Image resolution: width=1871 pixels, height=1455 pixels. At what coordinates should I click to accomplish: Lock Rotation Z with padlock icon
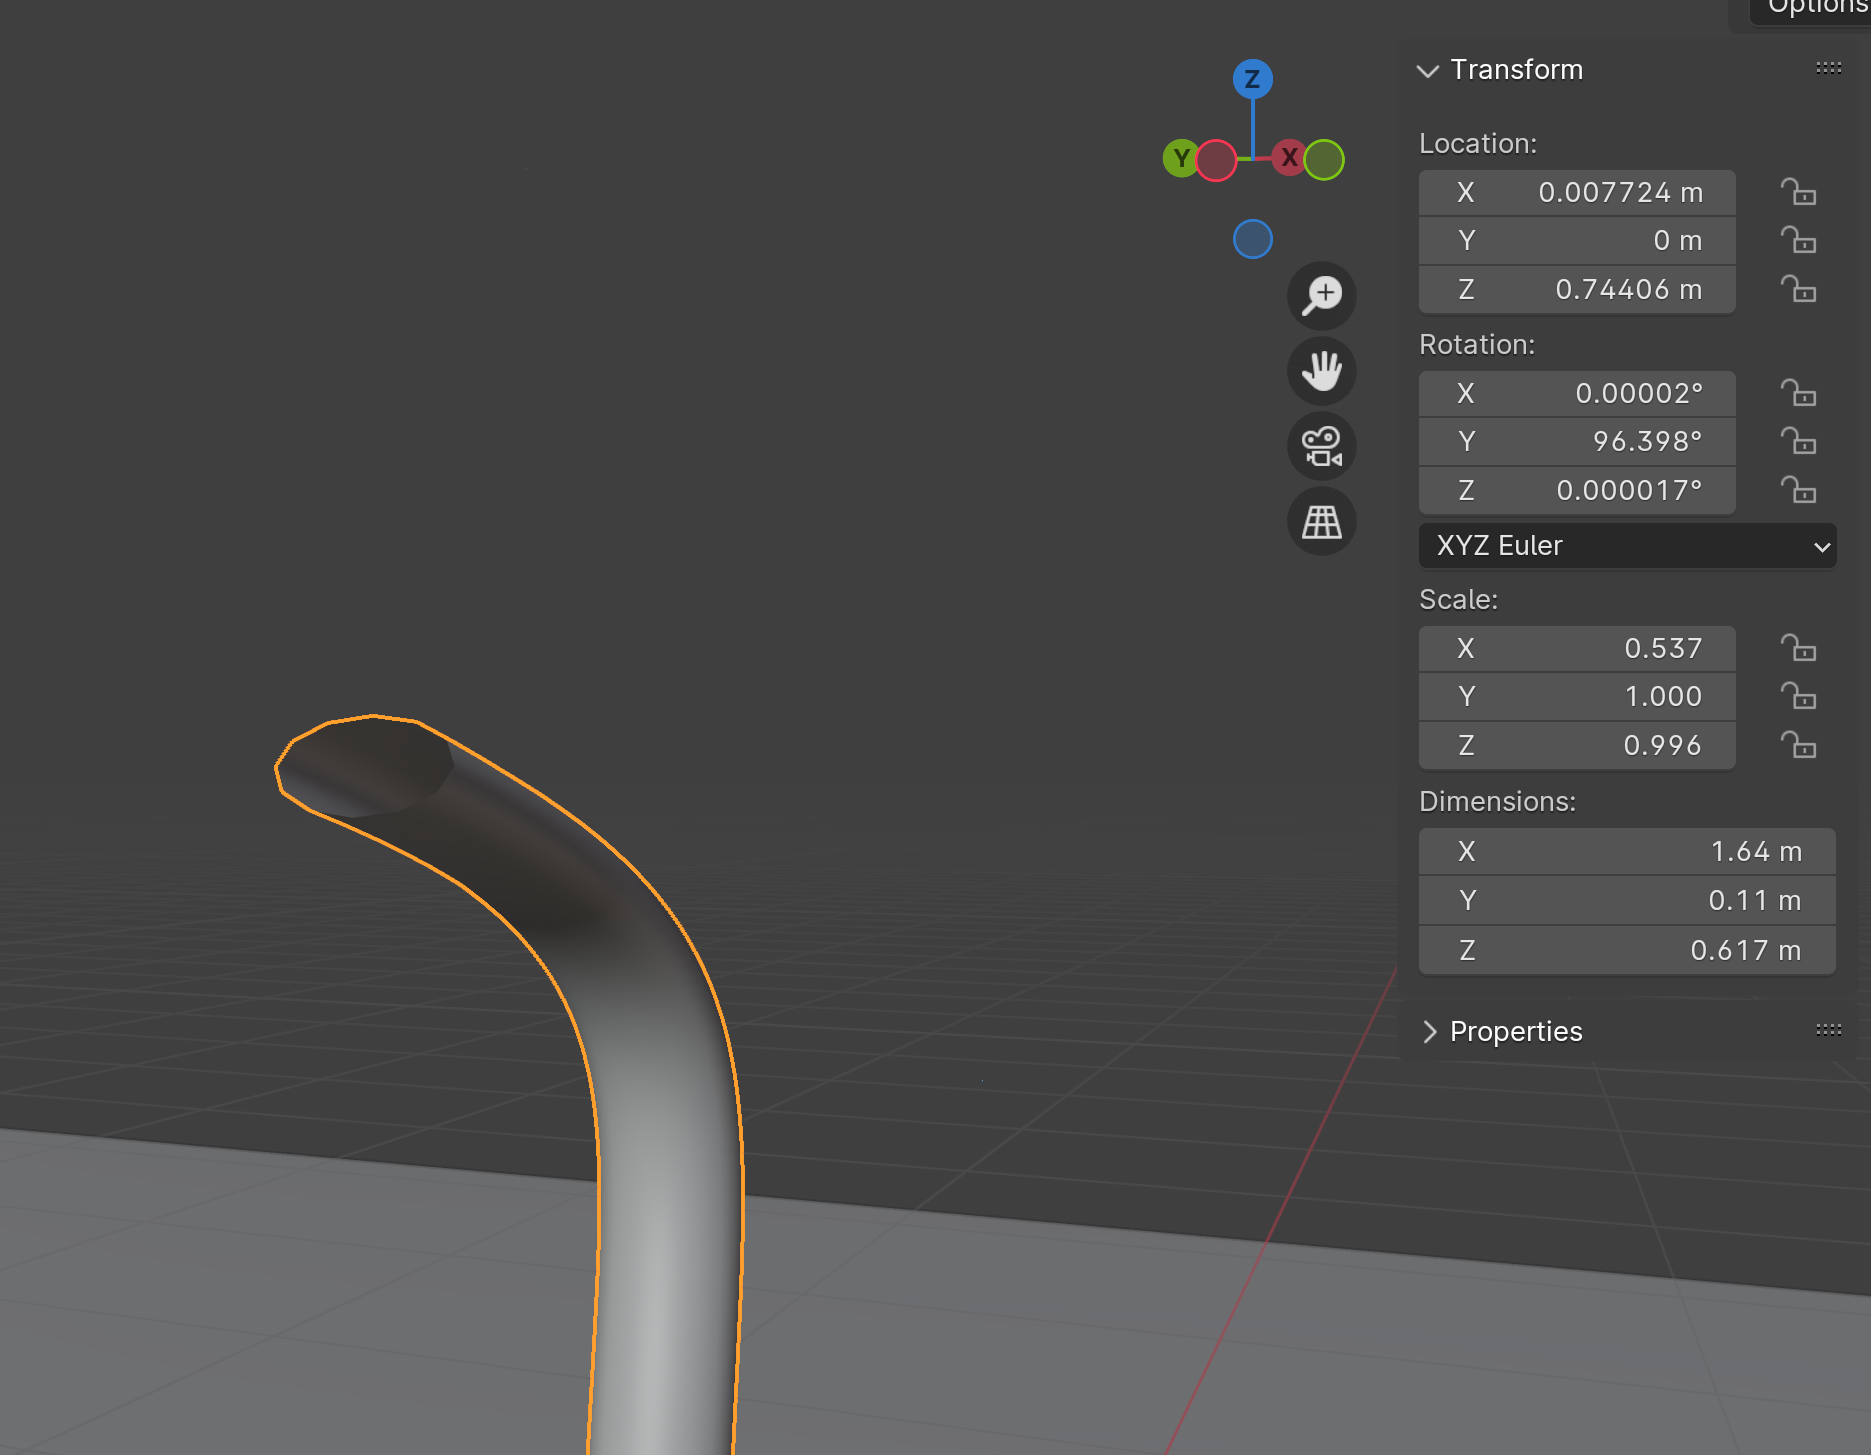coord(1798,490)
